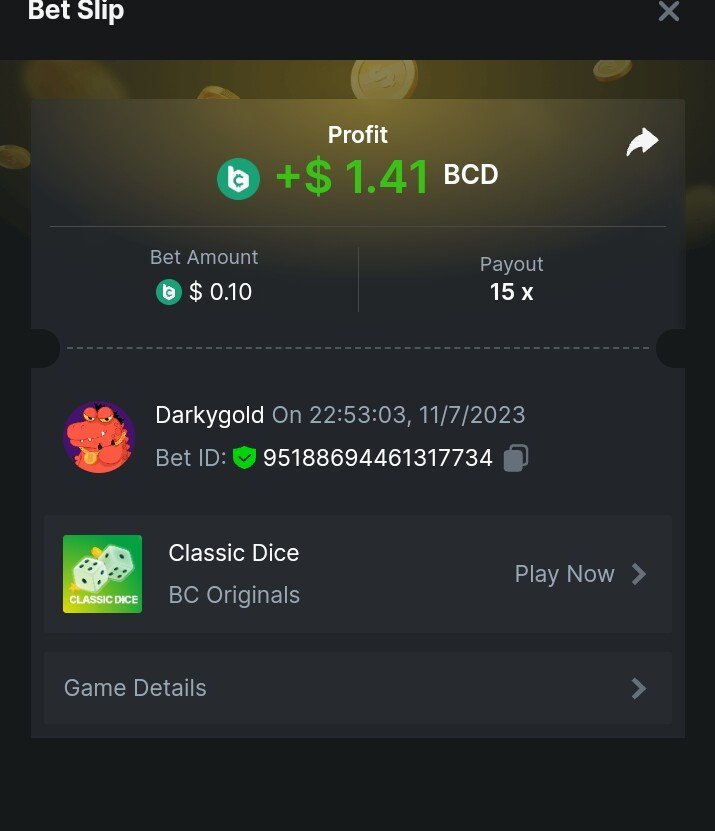
Task: Close the Bet Slip dialog
Action: click(668, 11)
